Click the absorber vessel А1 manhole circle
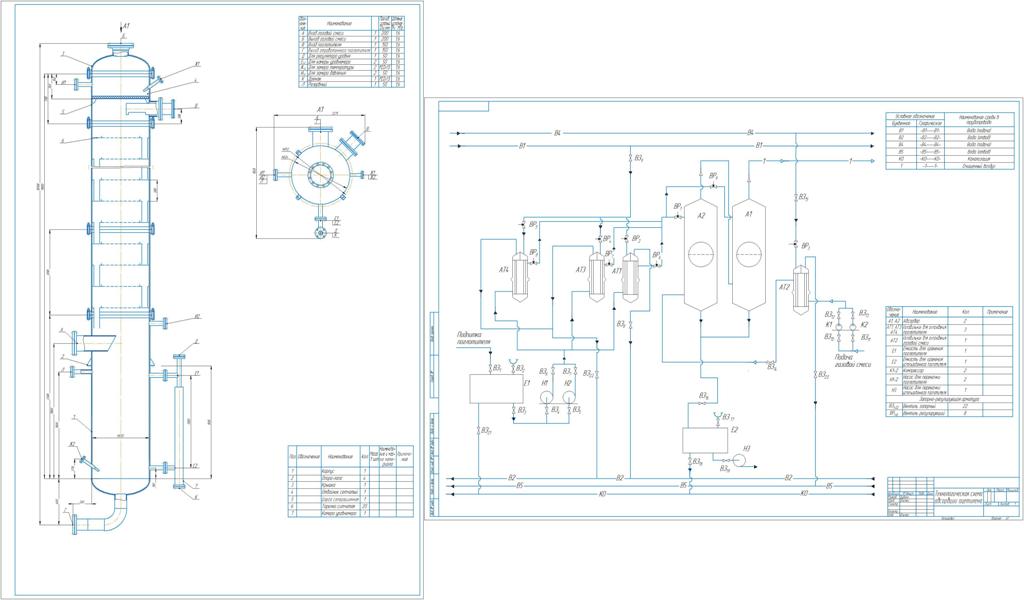 pos(749,254)
